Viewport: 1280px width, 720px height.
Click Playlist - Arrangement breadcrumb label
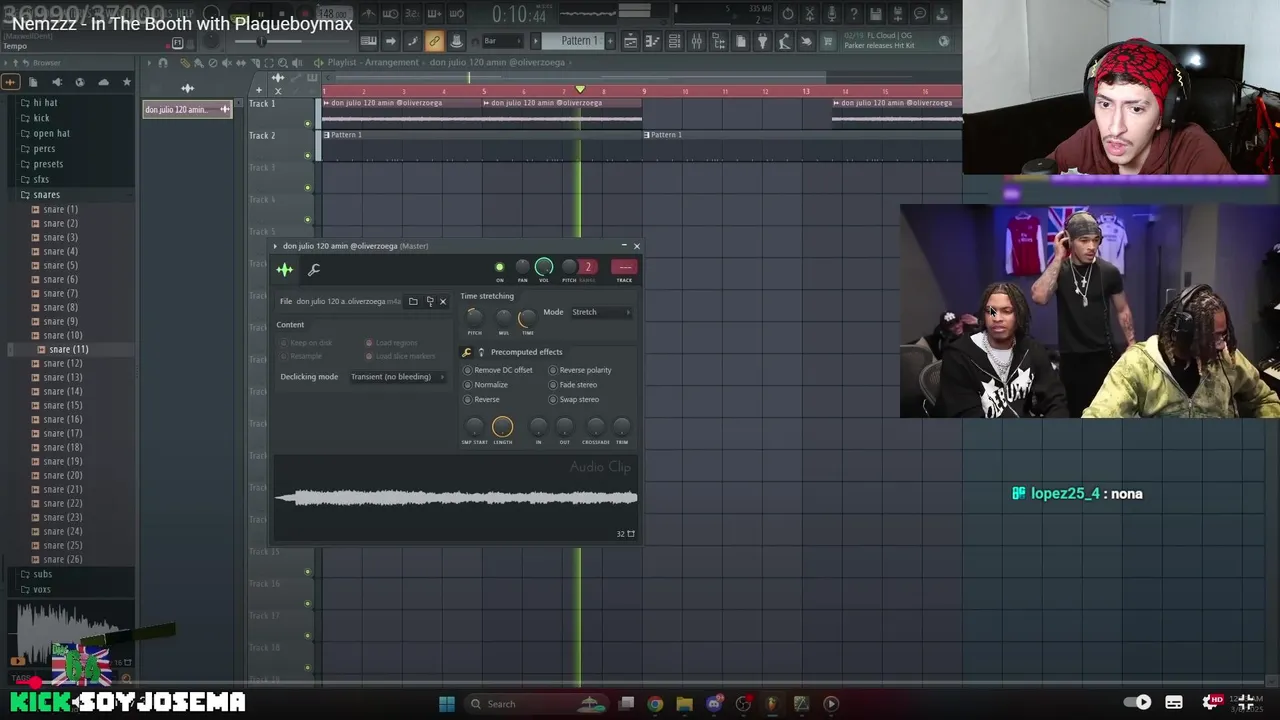373,62
